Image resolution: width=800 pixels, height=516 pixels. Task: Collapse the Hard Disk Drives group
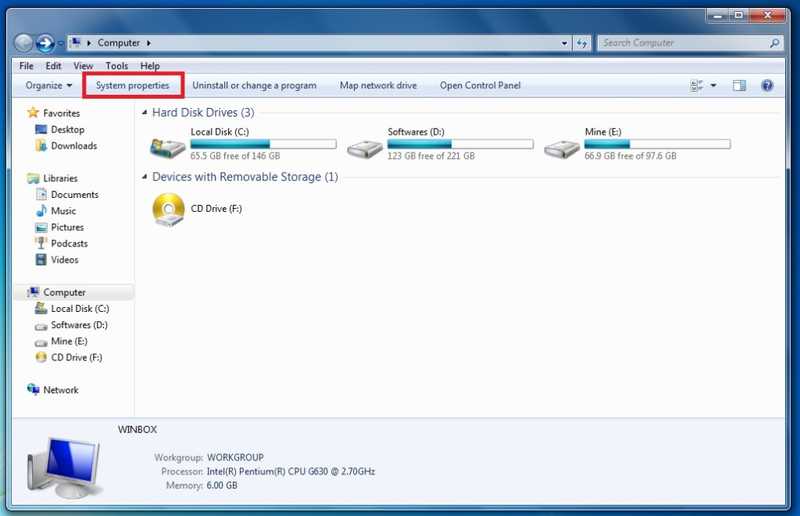[x=145, y=113]
